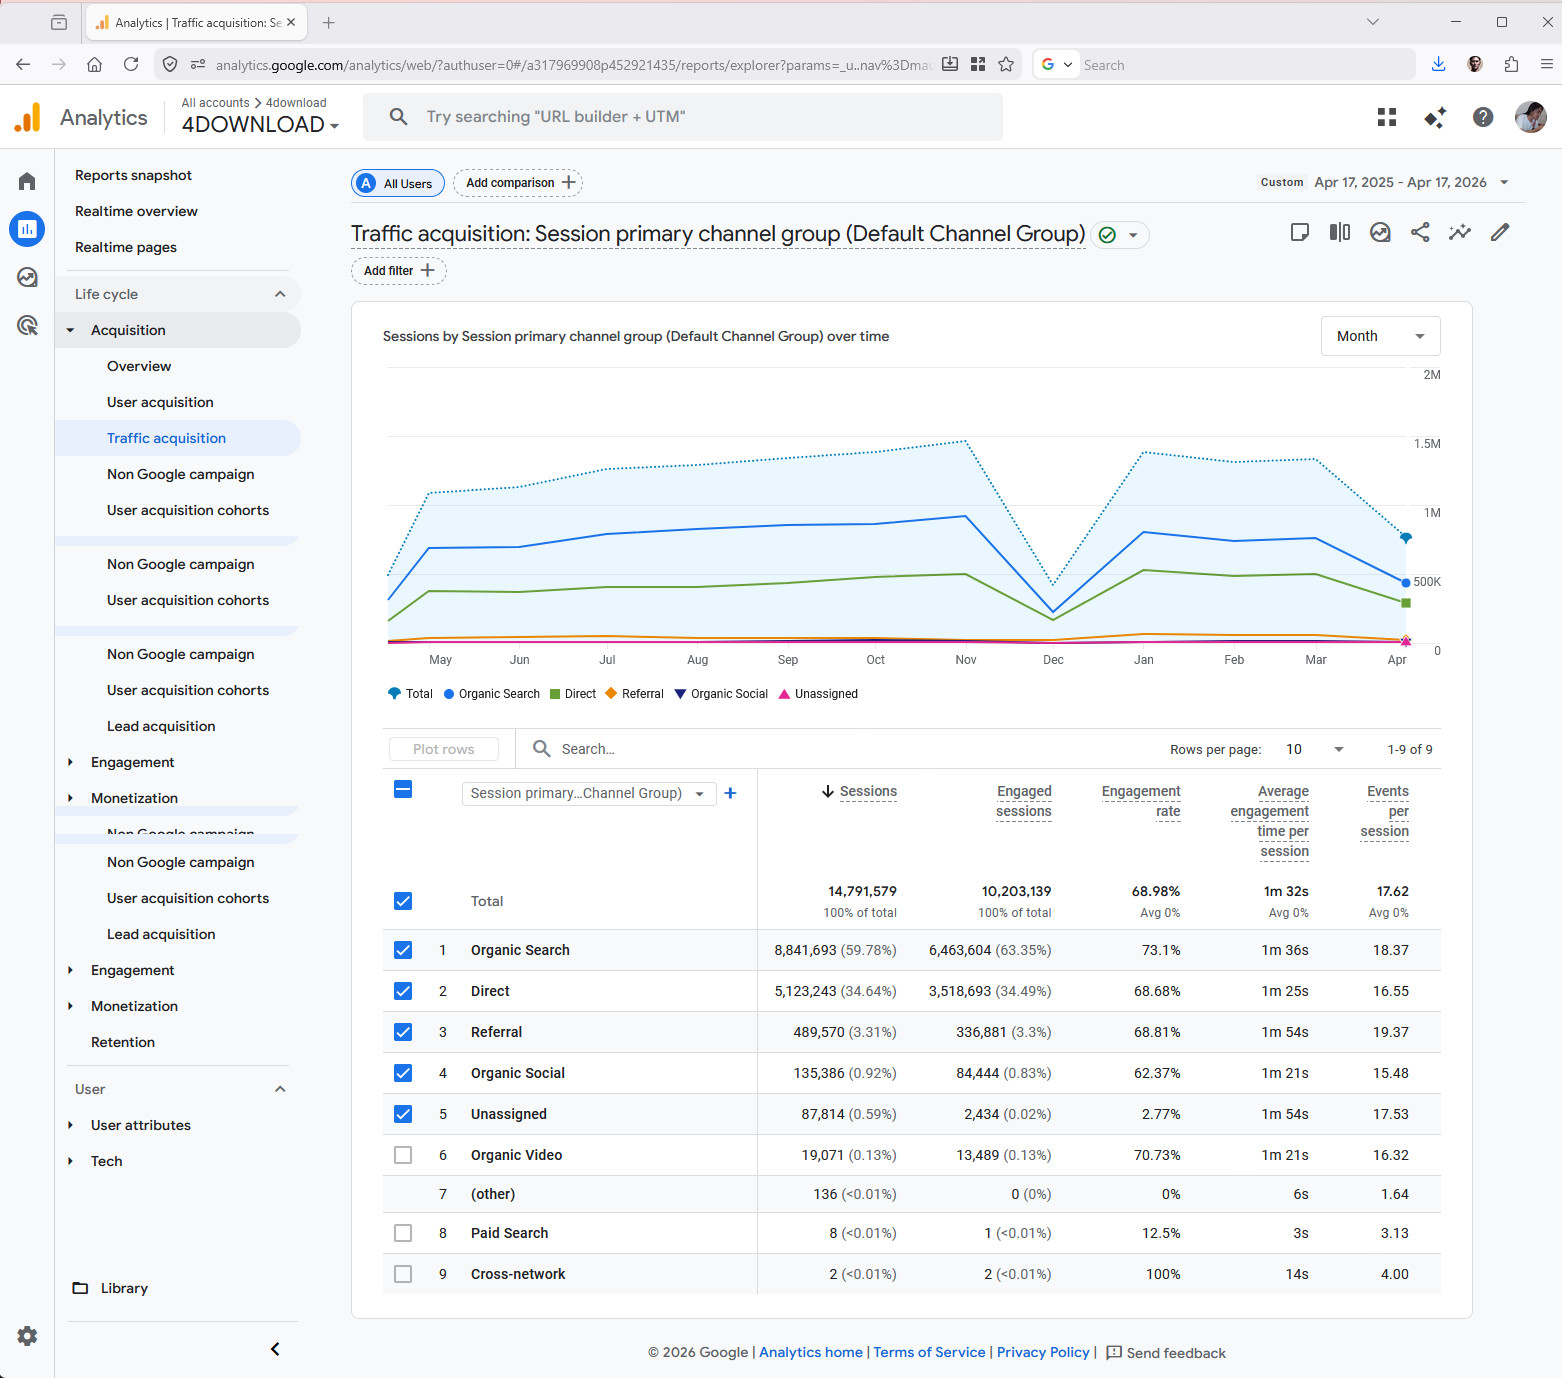Open the Advertising icon in left rail
Viewport: 1562px width, 1378px height.
click(x=27, y=325)
